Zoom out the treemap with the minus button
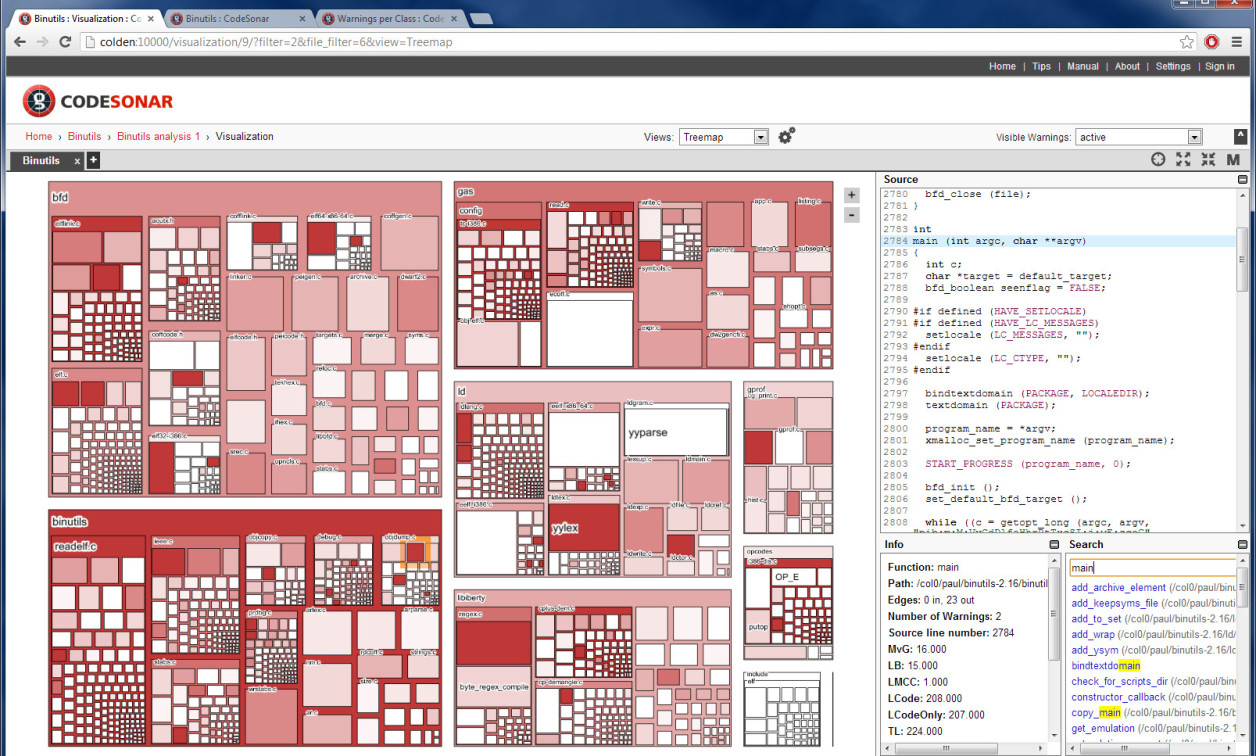Screen dimensions: 1256x756 [852, 215]
